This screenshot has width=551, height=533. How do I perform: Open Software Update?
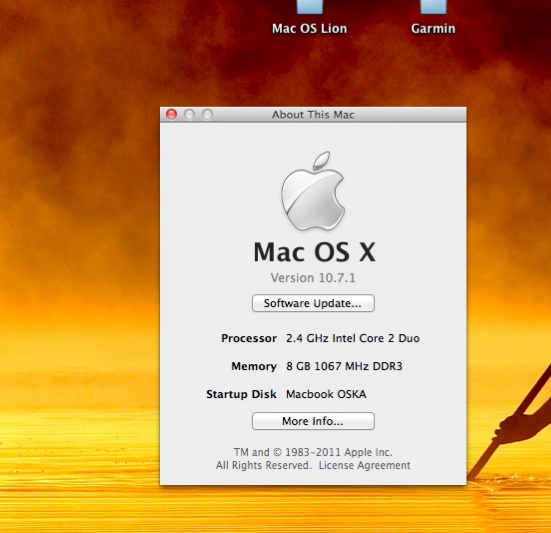click(x=313, y=303)
